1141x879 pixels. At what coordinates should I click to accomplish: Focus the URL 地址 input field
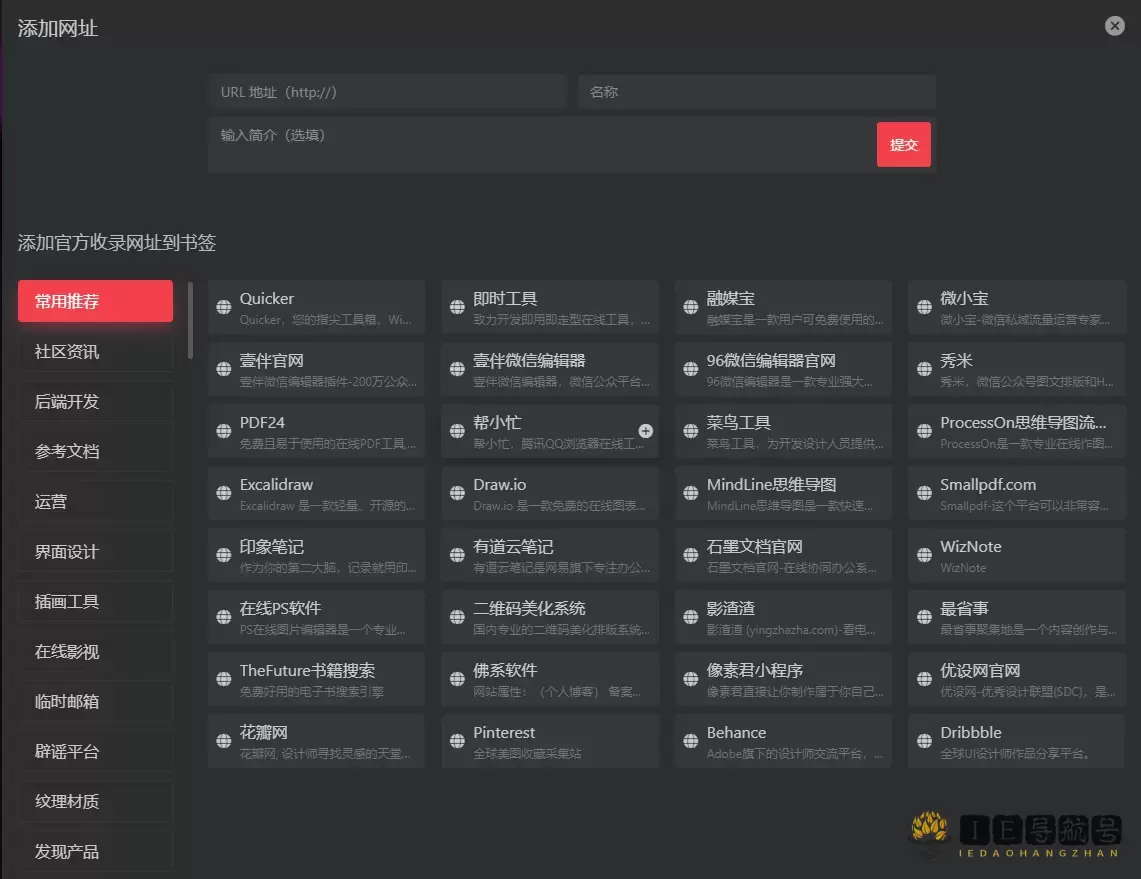tap(387, 92)
